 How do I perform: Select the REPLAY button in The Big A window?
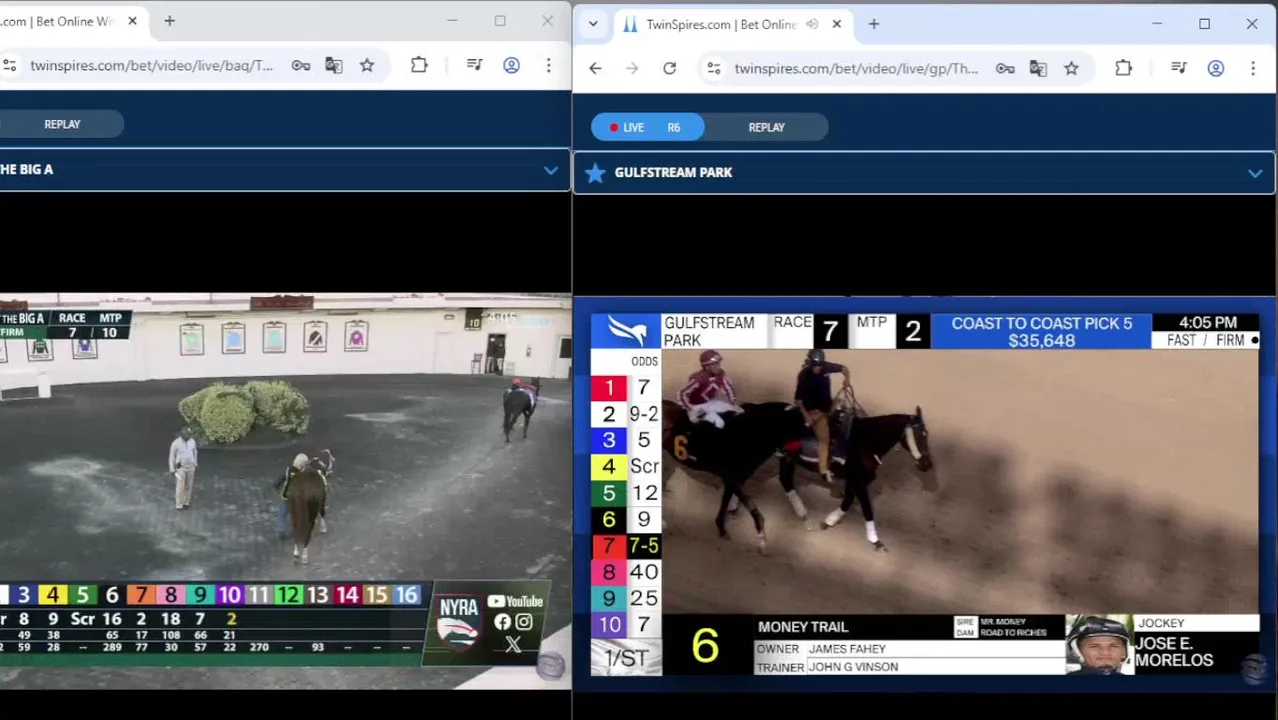(62, 124)
